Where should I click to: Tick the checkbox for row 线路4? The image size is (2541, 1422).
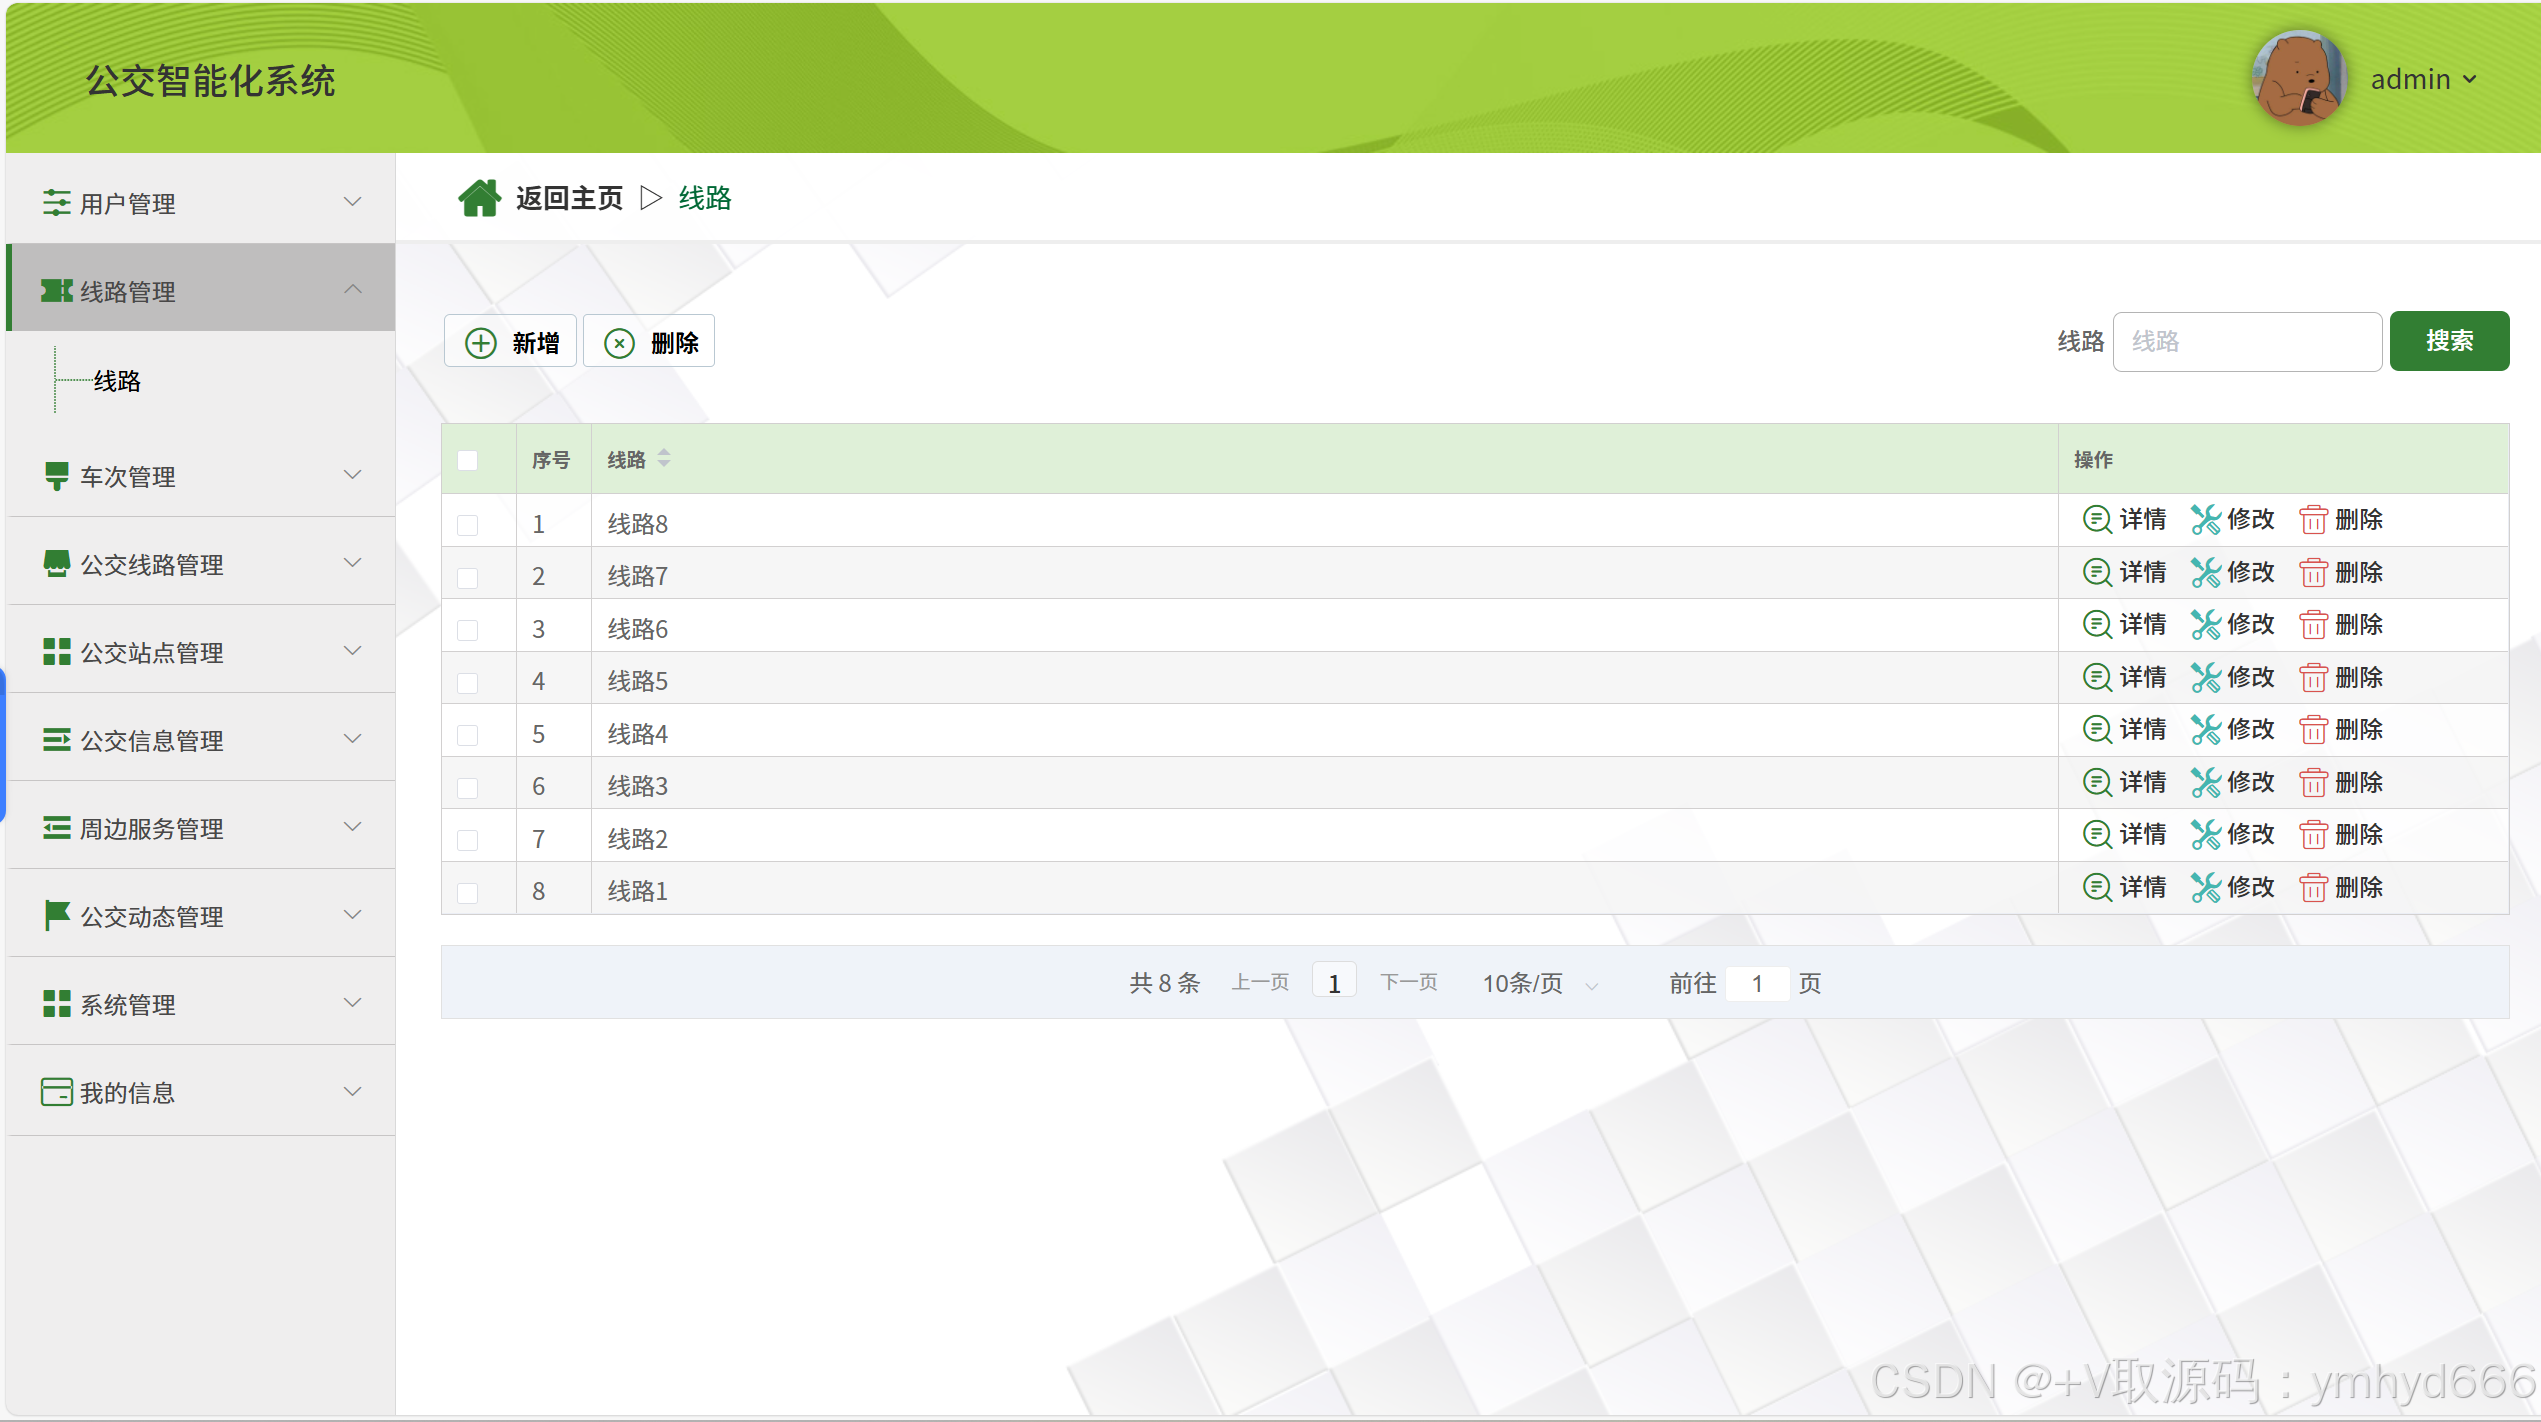pos(467,735)
